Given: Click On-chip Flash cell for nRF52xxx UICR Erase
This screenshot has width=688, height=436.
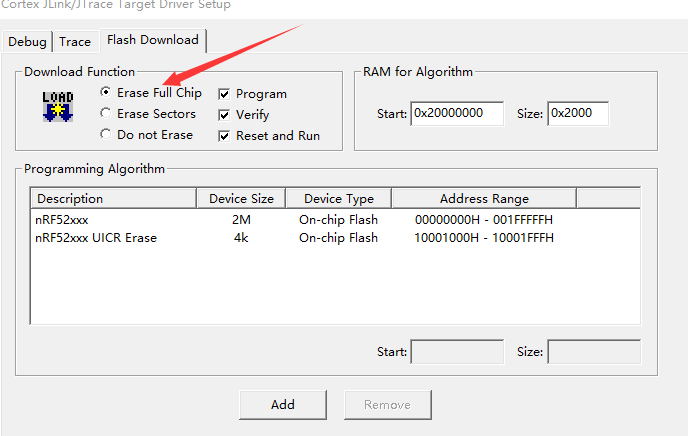Looking at the screenshot, I should point(338,238).
